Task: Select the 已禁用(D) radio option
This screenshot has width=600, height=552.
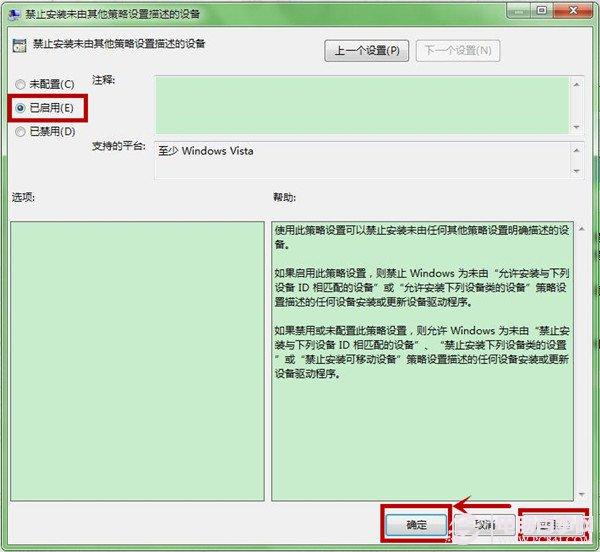Action: coord(45,132)
